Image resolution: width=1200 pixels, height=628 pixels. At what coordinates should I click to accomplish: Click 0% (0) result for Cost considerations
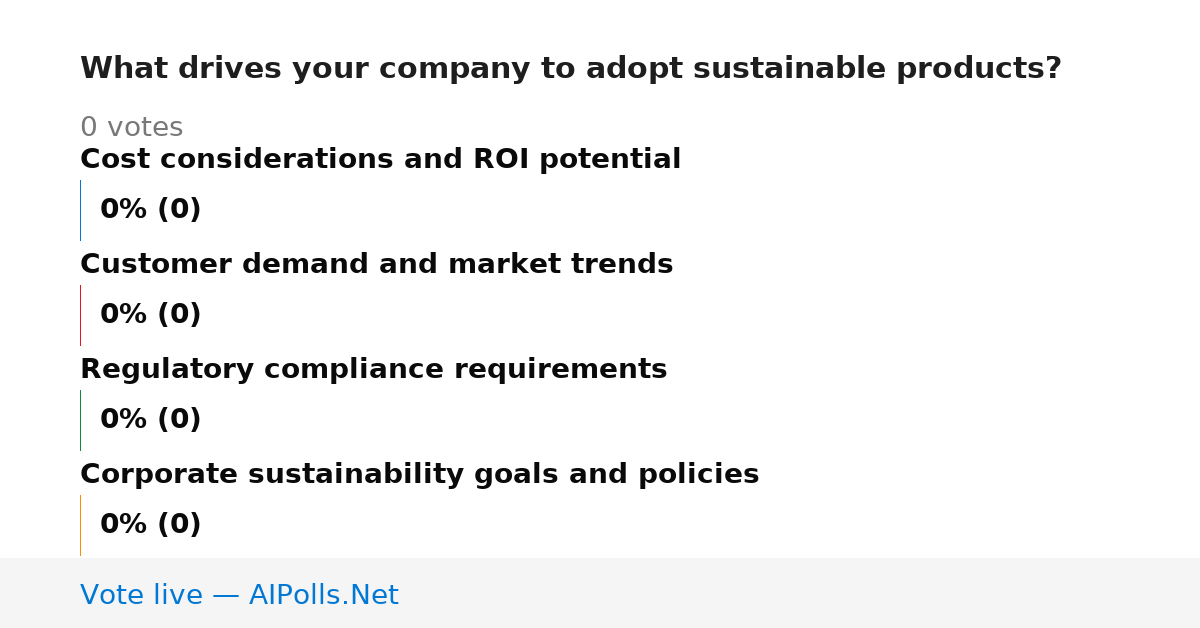[150, 210]
